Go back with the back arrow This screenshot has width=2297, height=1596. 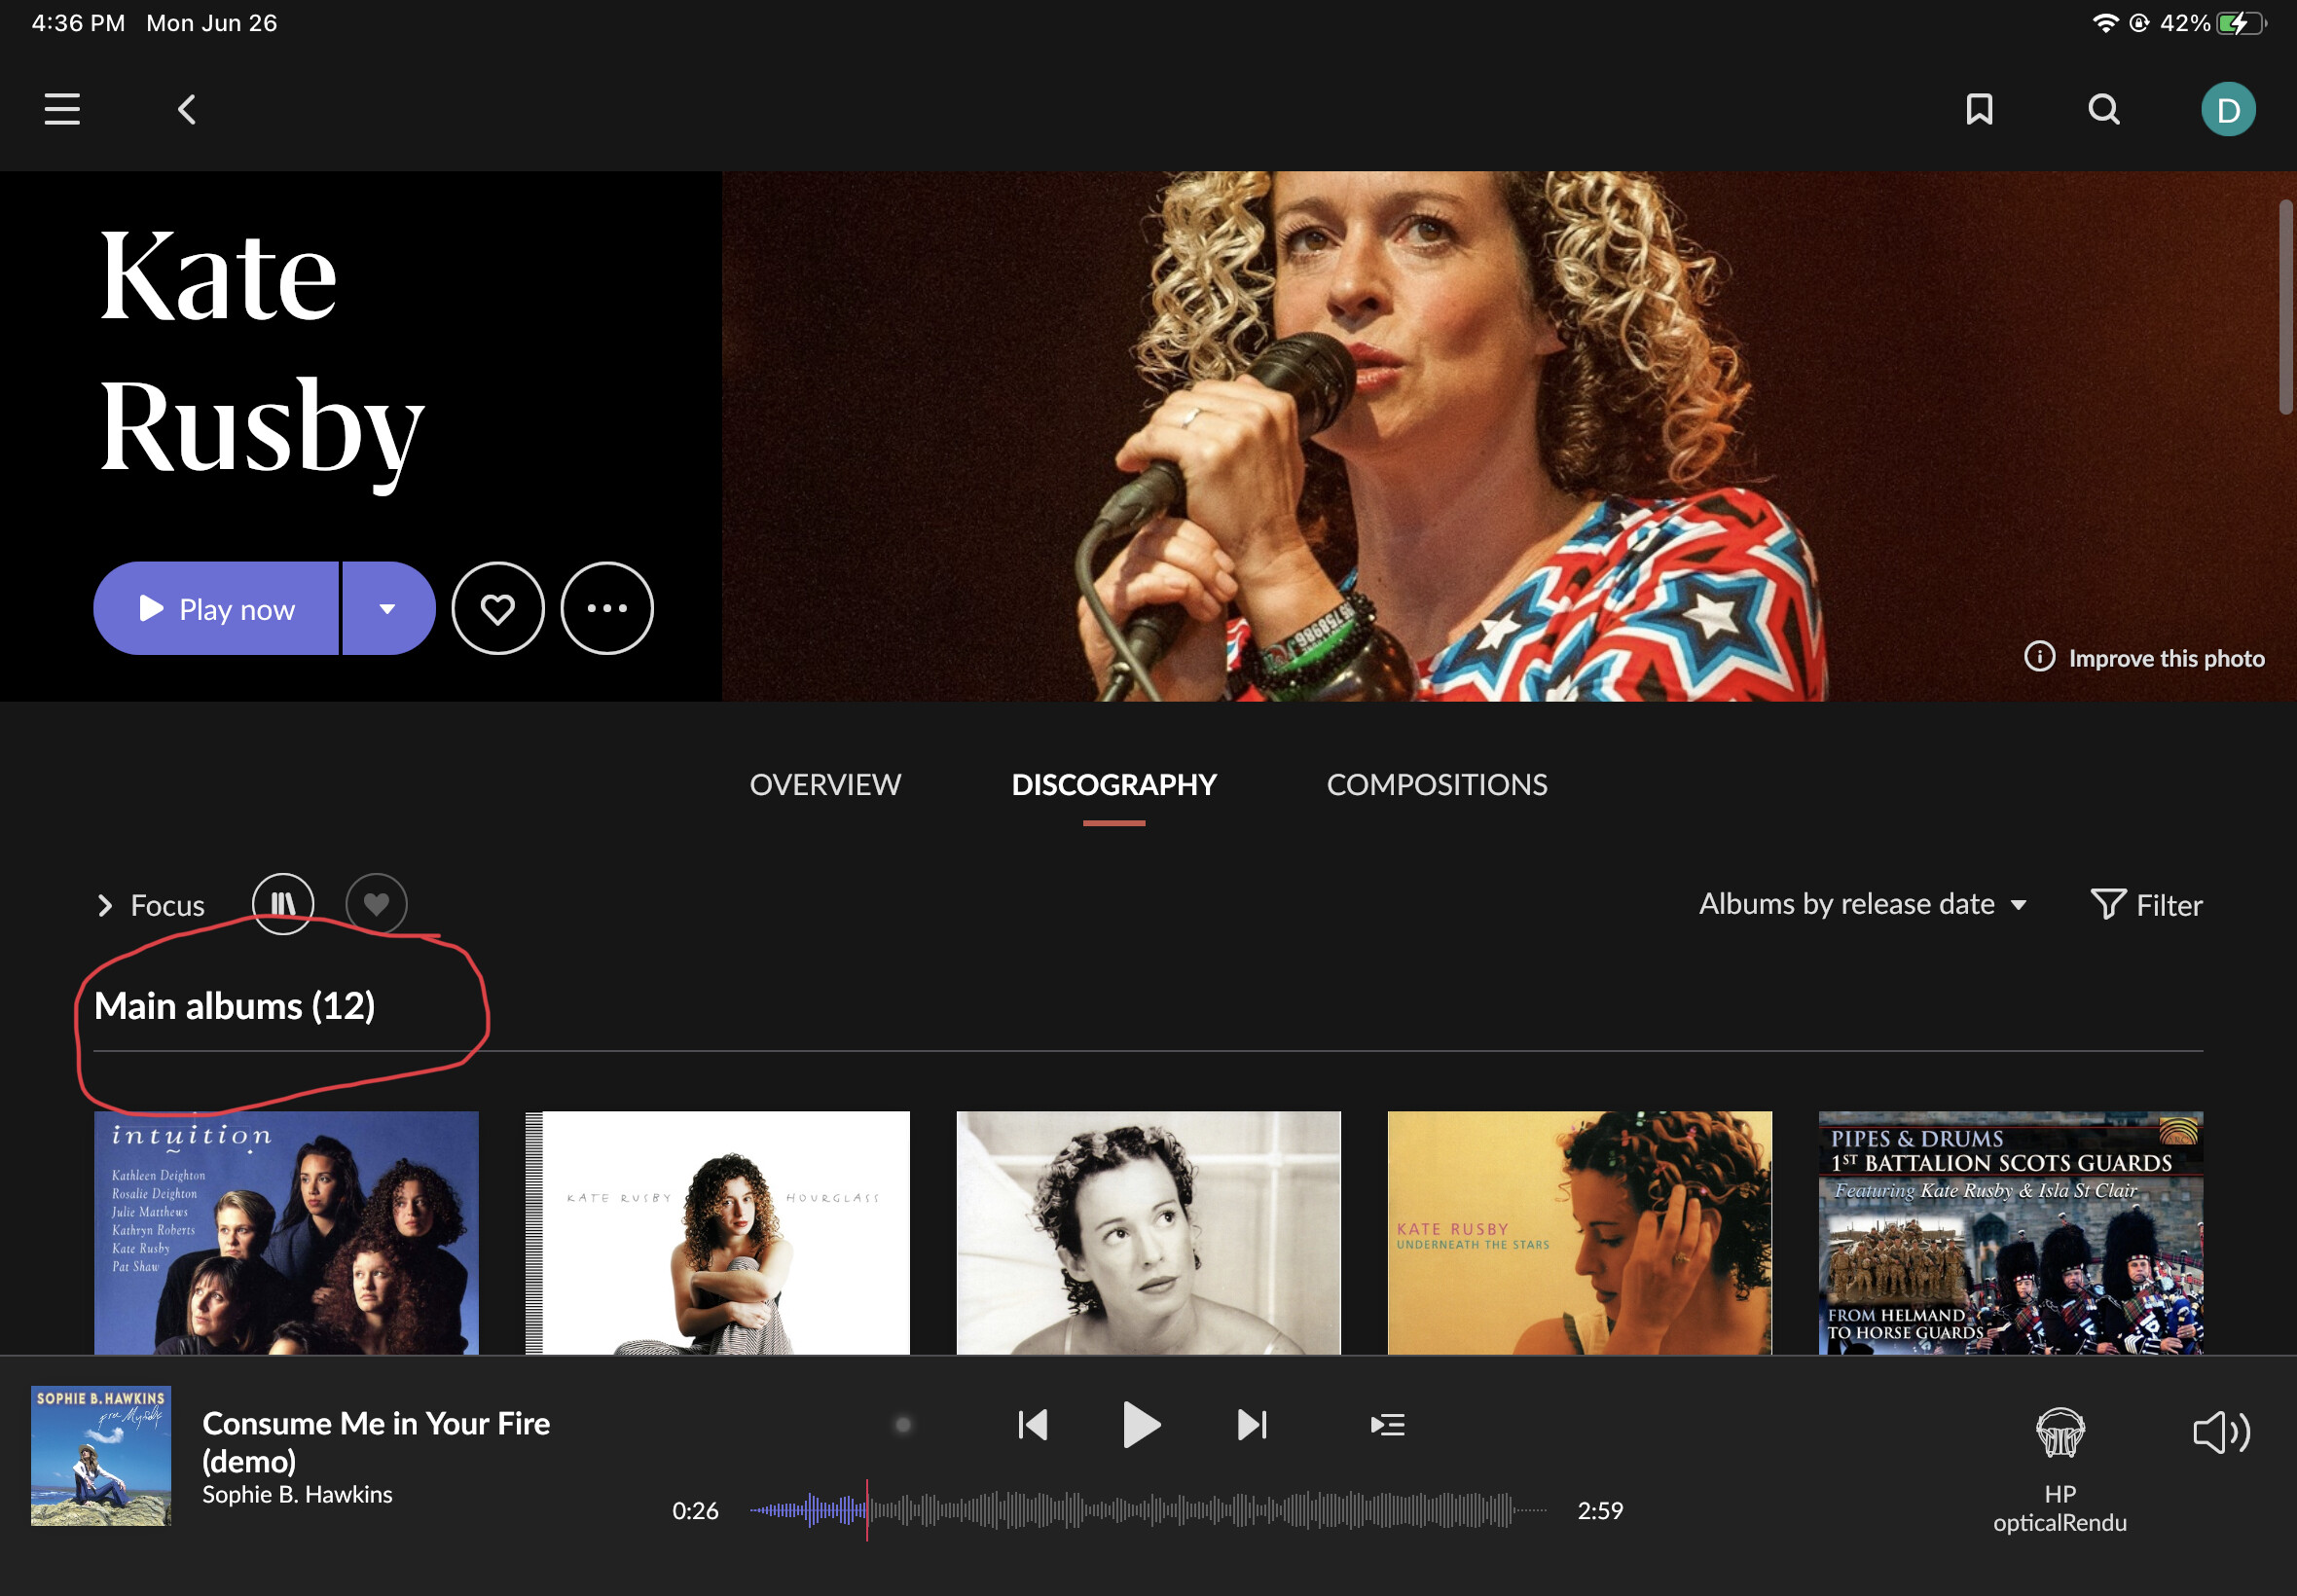(187, 109)
